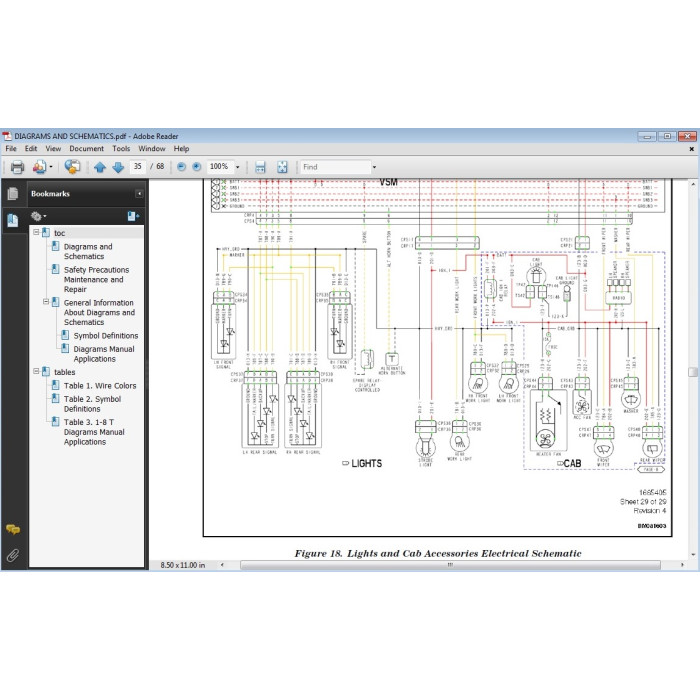The width and height of the screenshot is (700, 700).
Task: Click the 100% zoom level box
Action: 220,167
